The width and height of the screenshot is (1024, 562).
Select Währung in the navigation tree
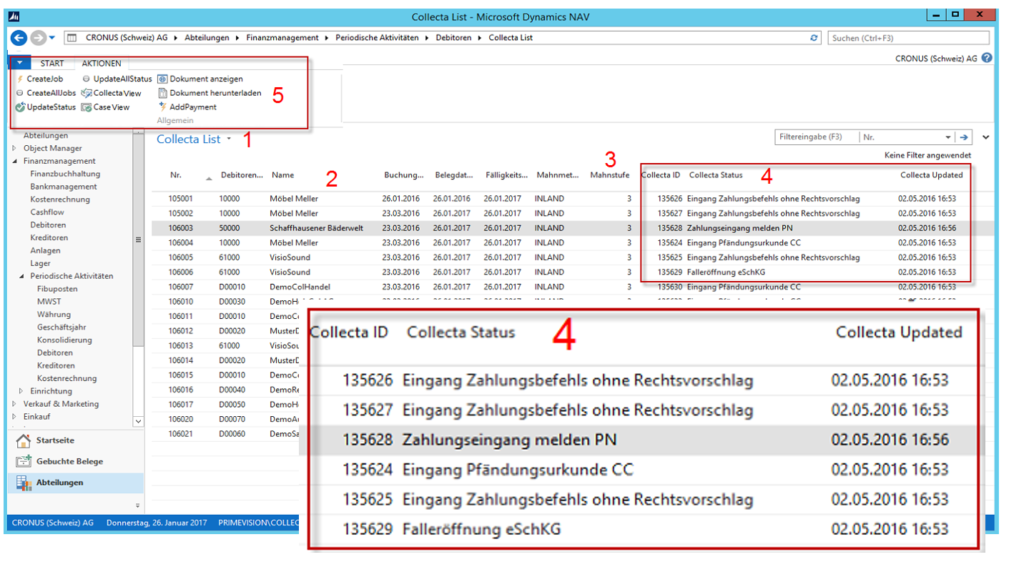pos(54,314)
